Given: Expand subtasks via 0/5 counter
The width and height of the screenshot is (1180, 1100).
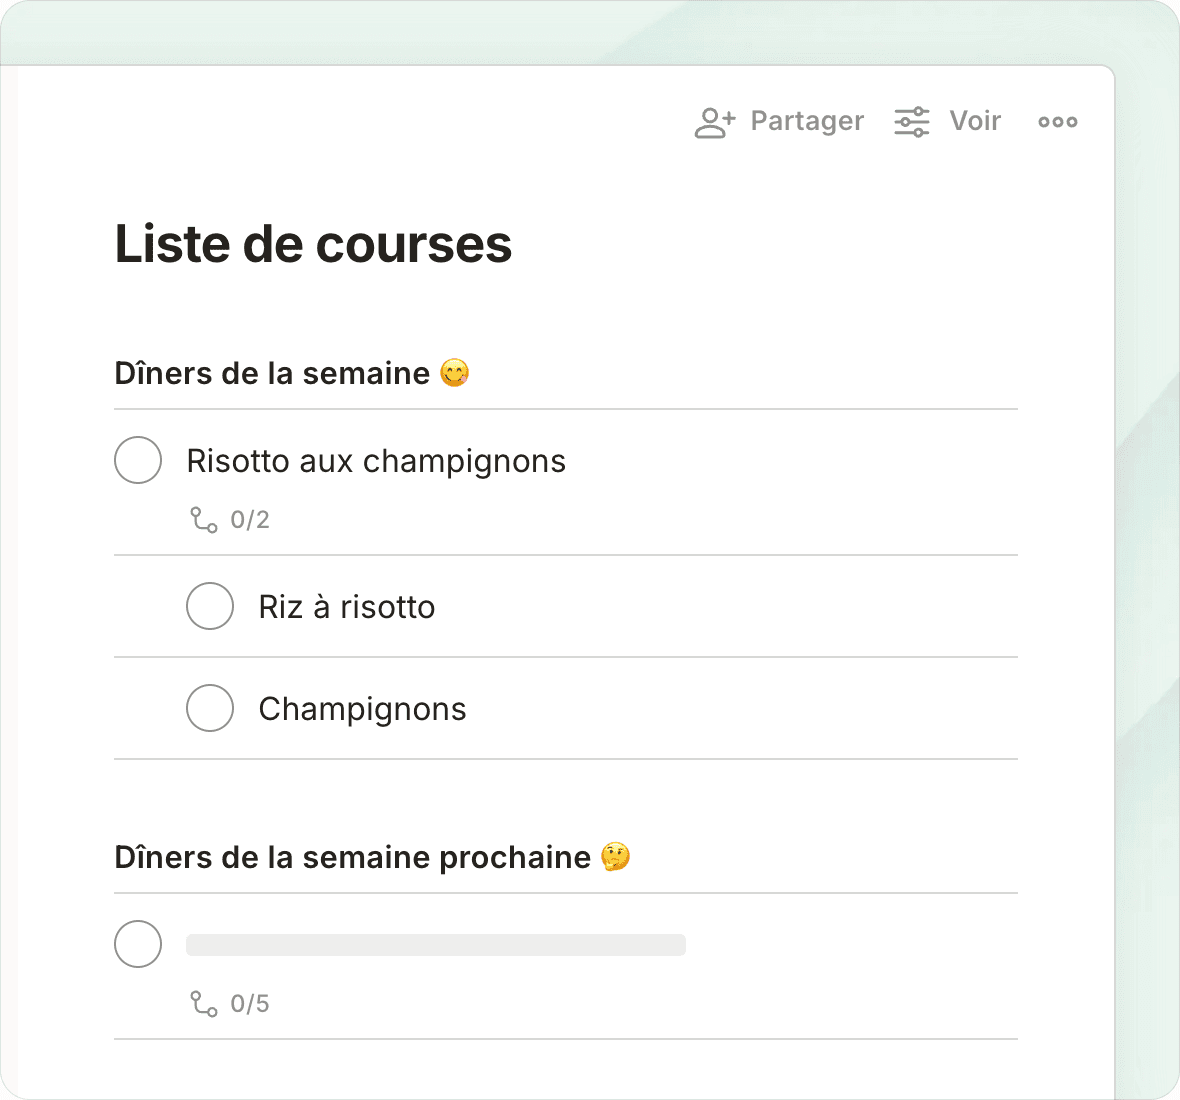Looking at the screenshot, I should click(x=250, y=1004).
